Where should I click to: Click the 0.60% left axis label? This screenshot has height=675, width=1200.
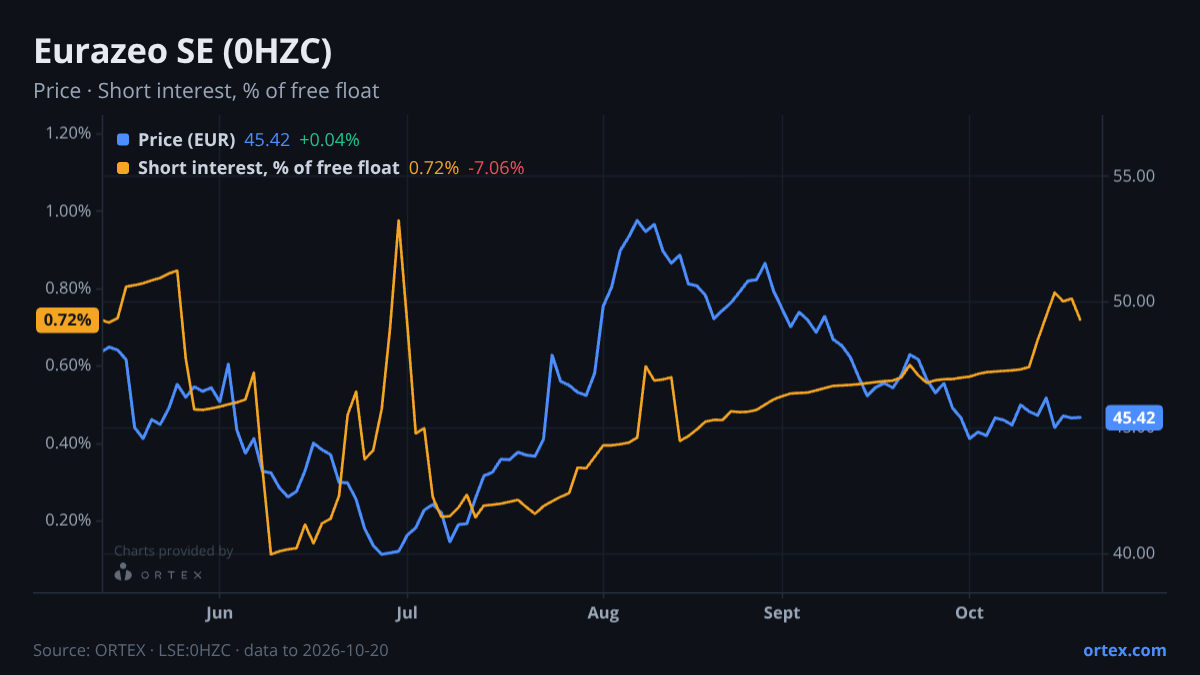point(68,366)
